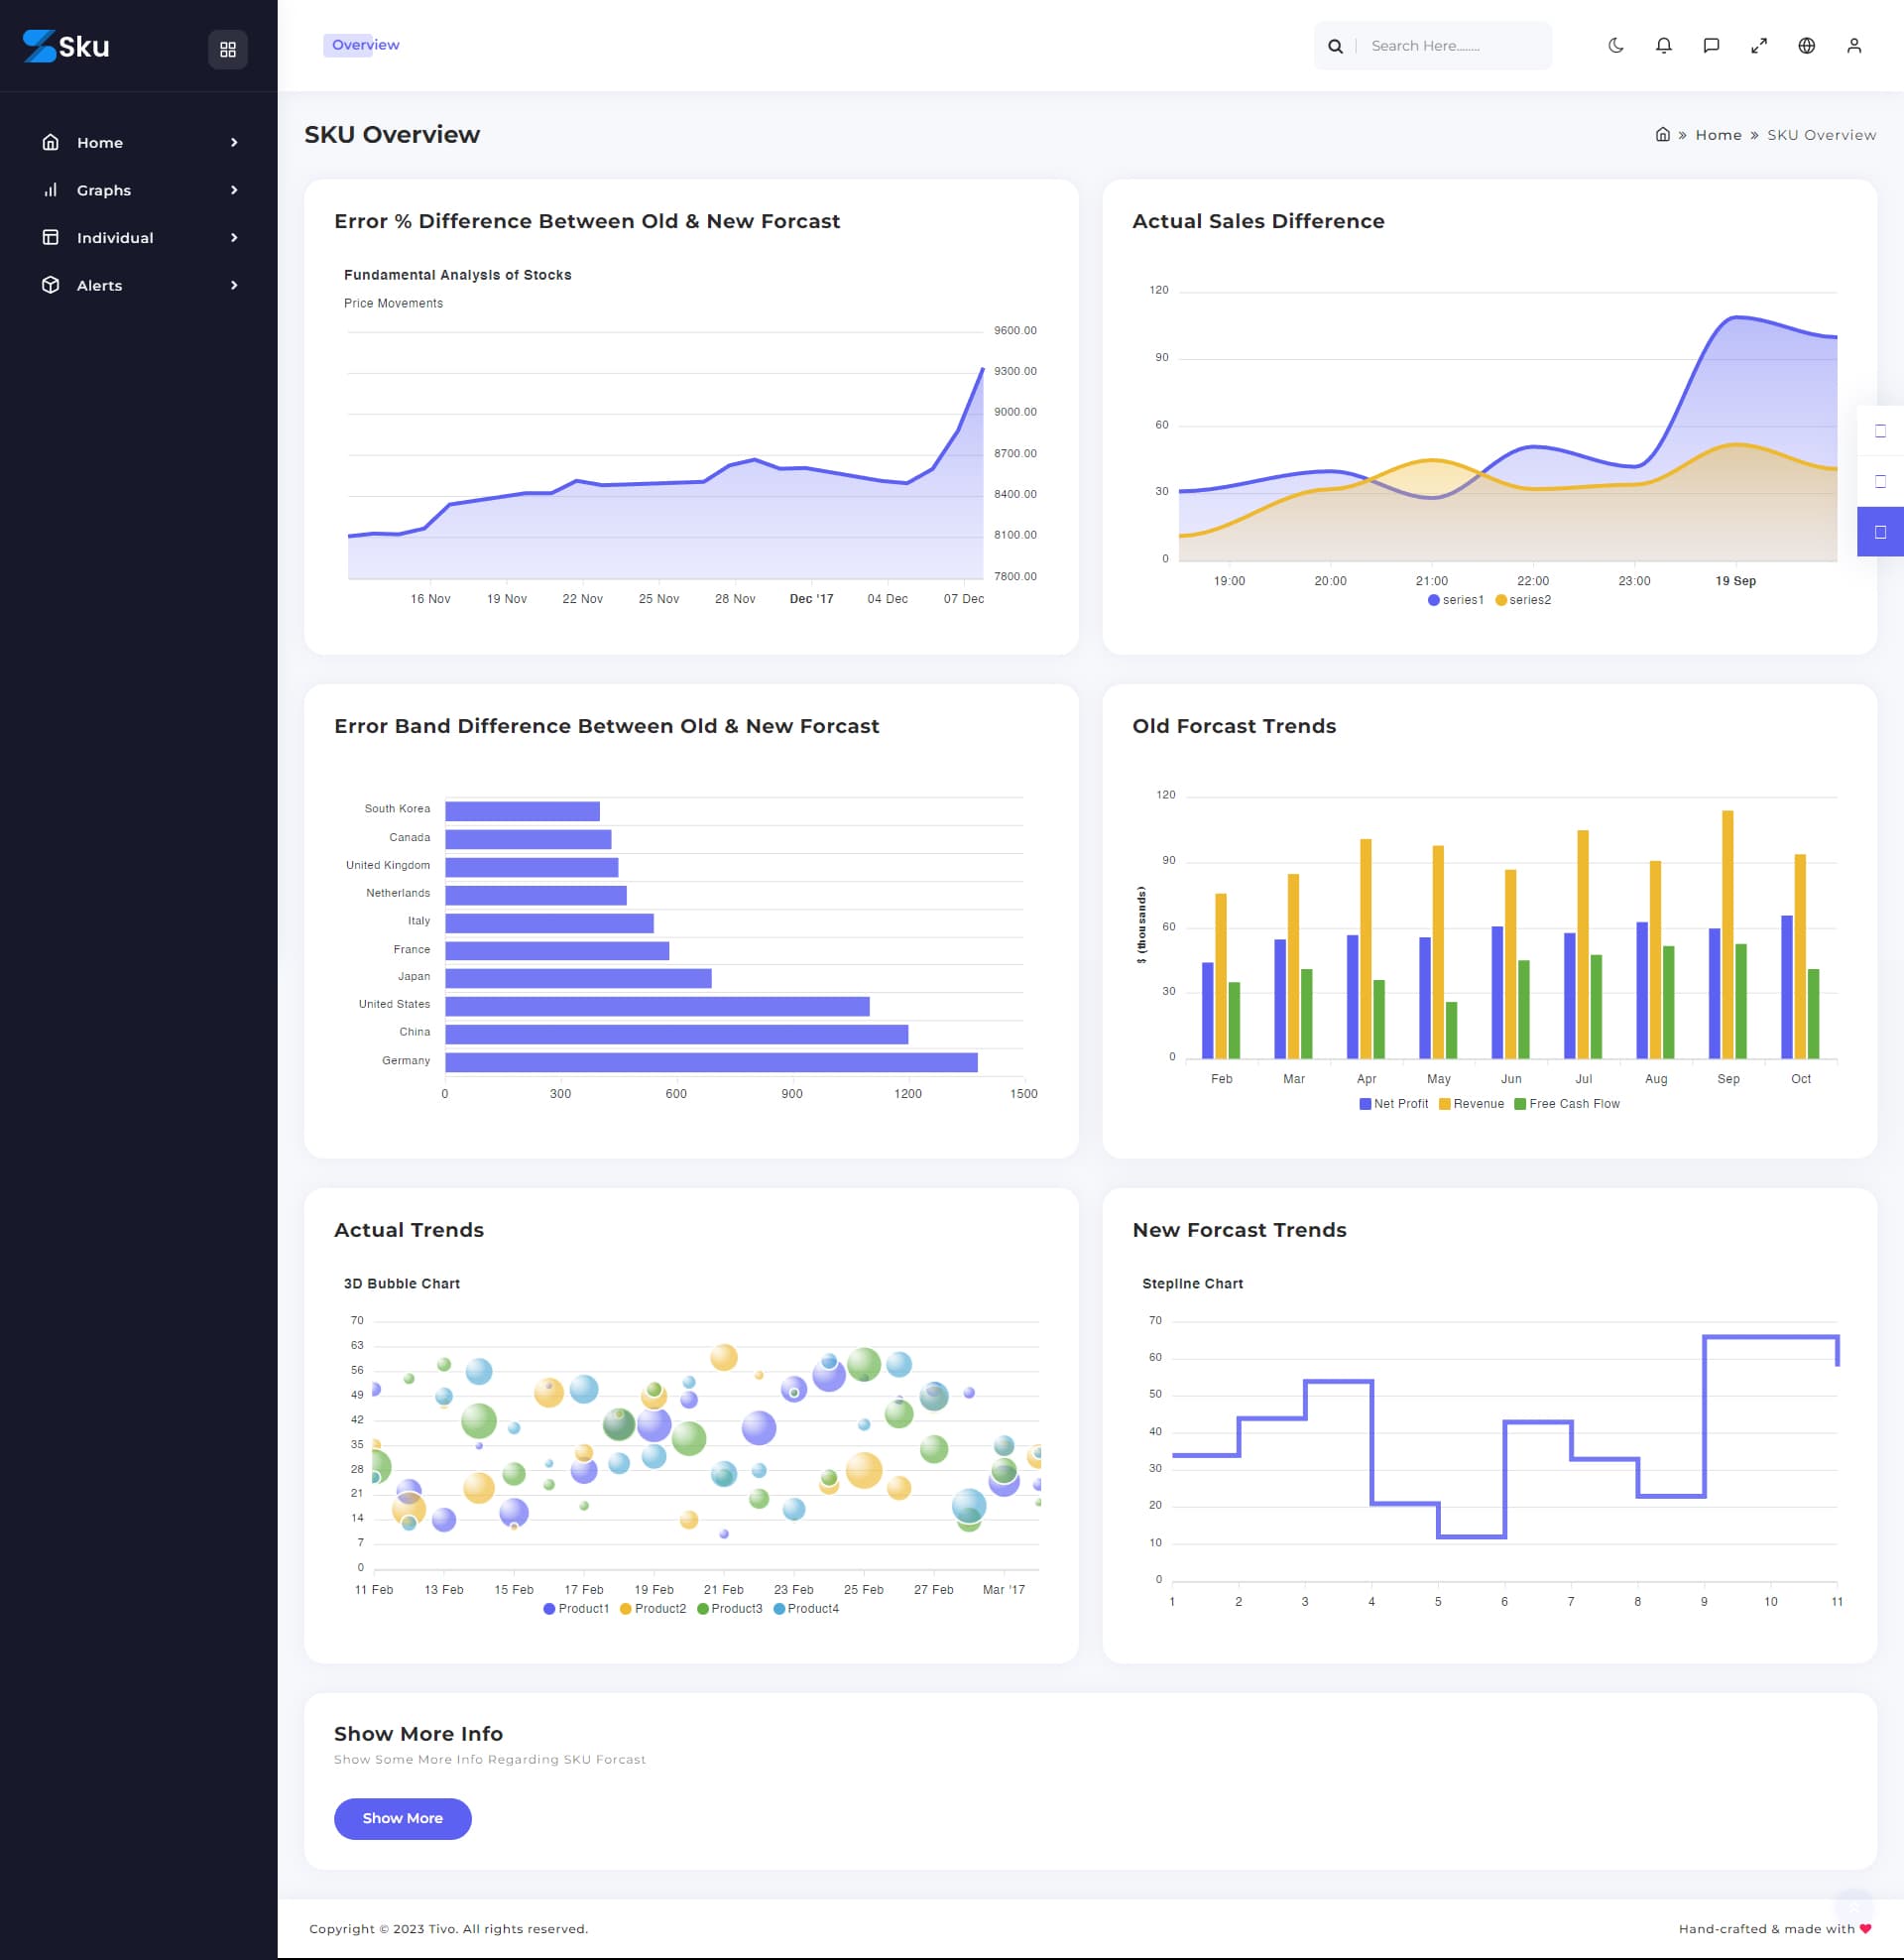Viewport: 1904px width, 1960px height.
Task: Toggle Product3 legend in bubble chart
Action: coord(729,1609)
